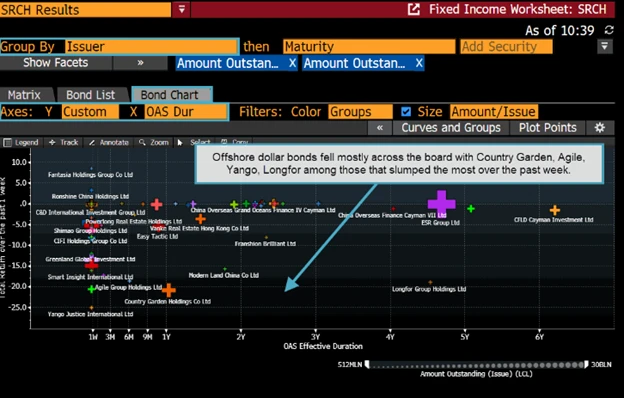Click the Shimao Group Holdings Ltd label
This screenshot has height=398, width=624.
tap(90, 231)
